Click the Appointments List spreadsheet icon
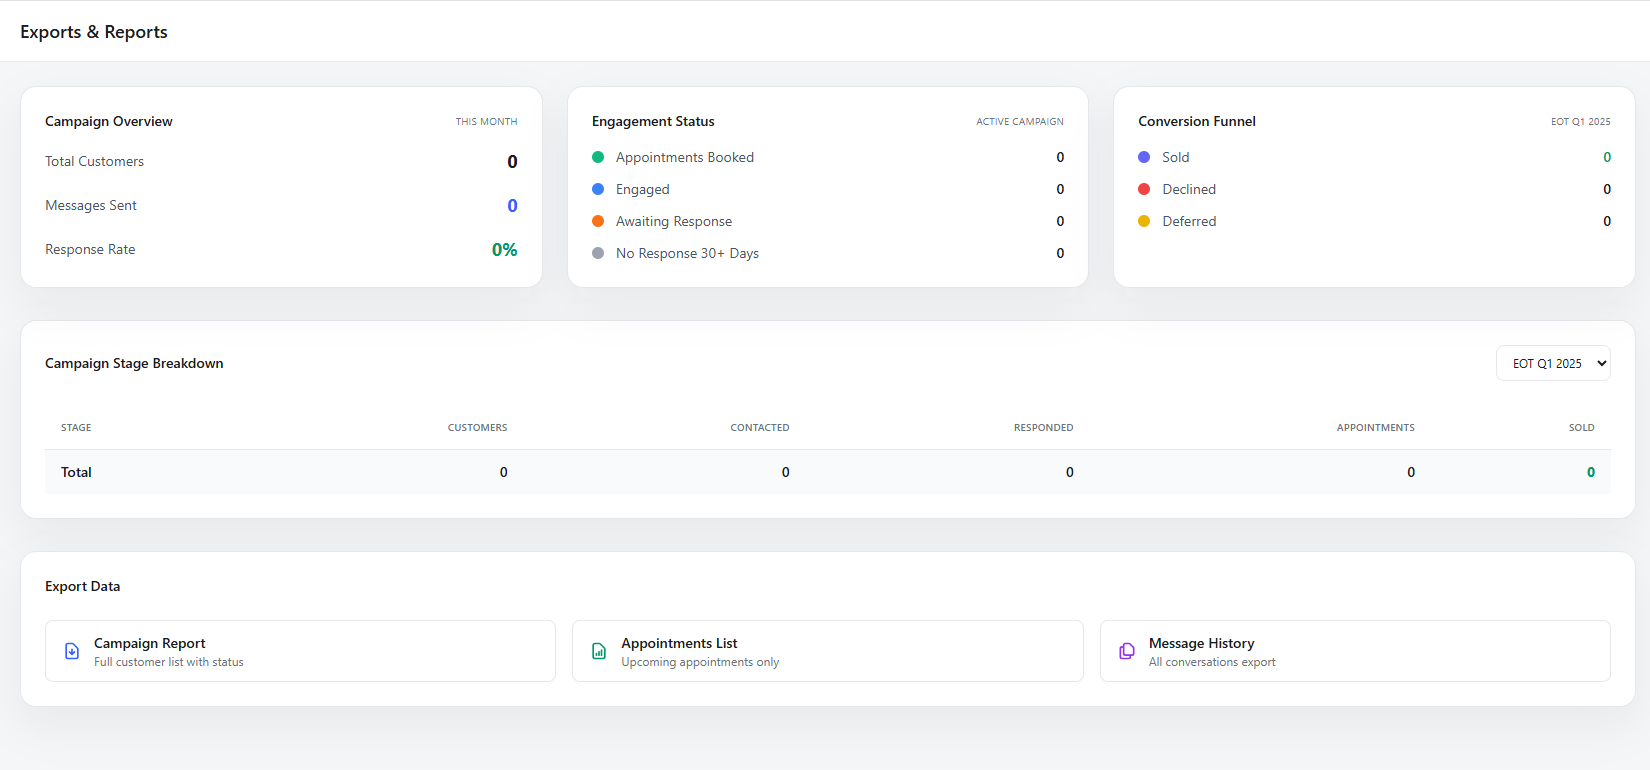1650x770 pixels. tap(599, 651)
